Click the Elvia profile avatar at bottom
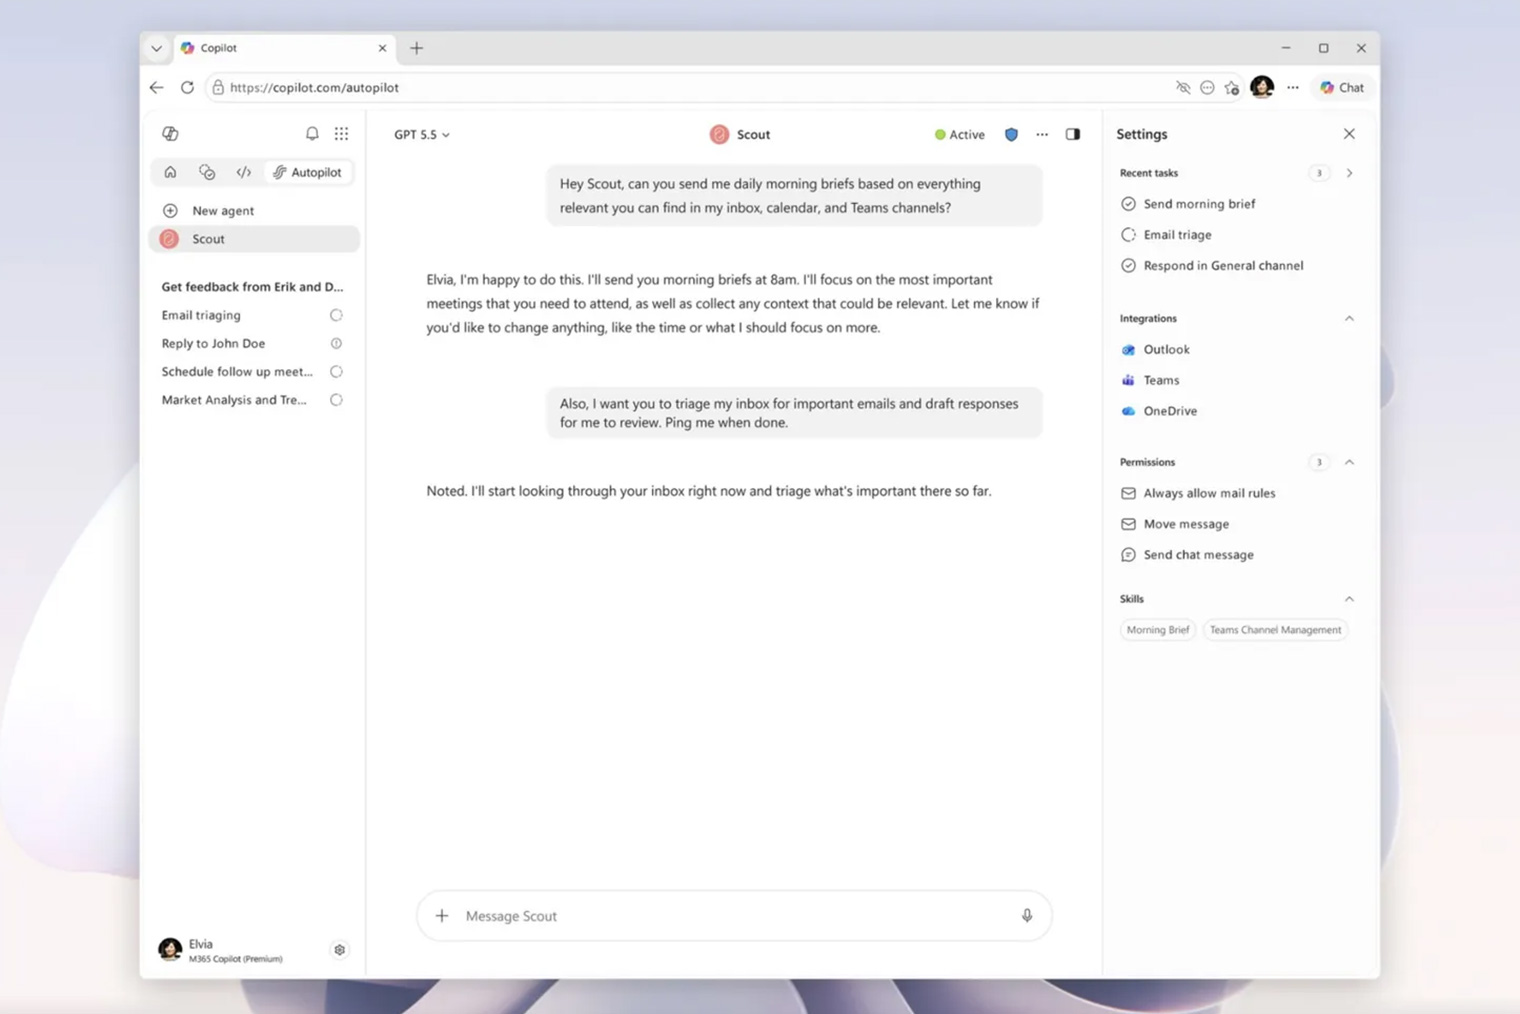The width and height of the screenshot is (1520, 1014). (x=170, y=949)
